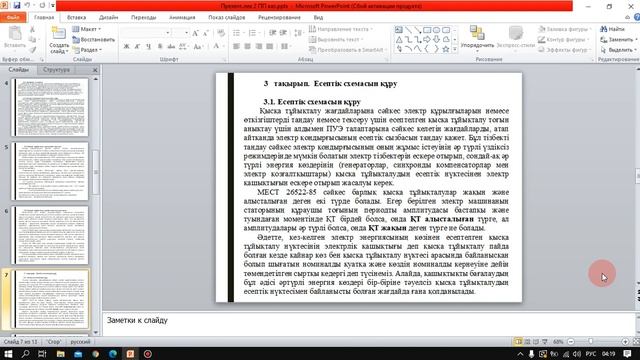Toggle justify text alignment
This screenshot has height=360, width=640.
click(x=269, y=47)
